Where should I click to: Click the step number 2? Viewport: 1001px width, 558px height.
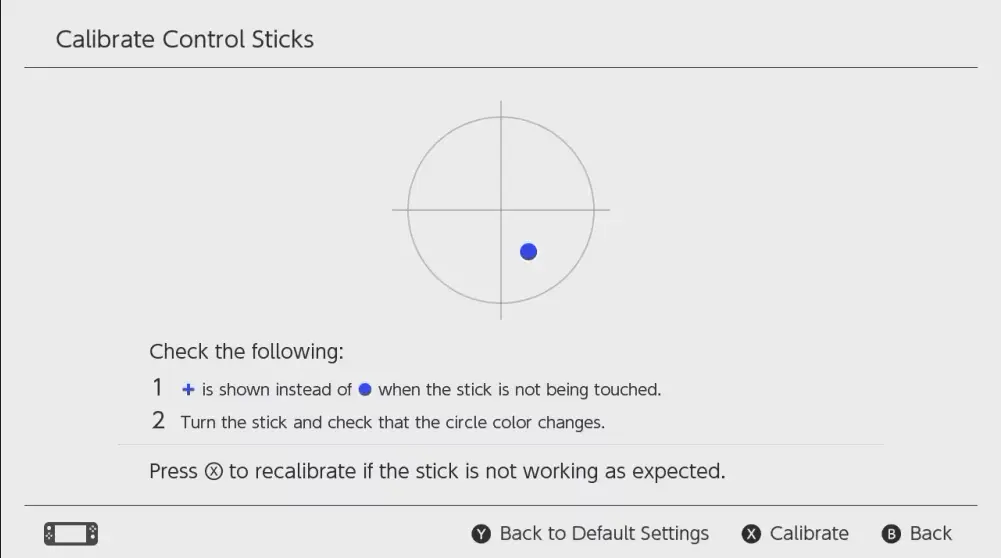(x=158, y=421)
